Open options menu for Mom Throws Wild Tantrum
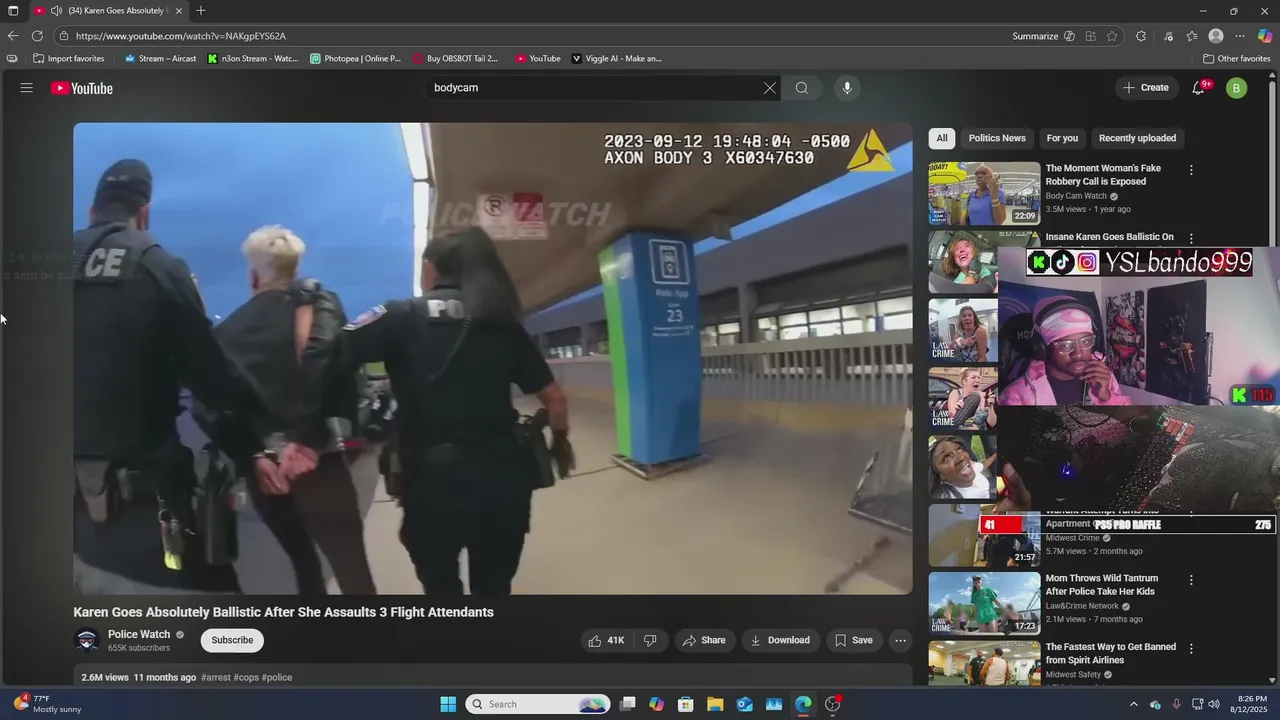The height and width of the screenshot is (720, 1280). [x=1191, y=580]
